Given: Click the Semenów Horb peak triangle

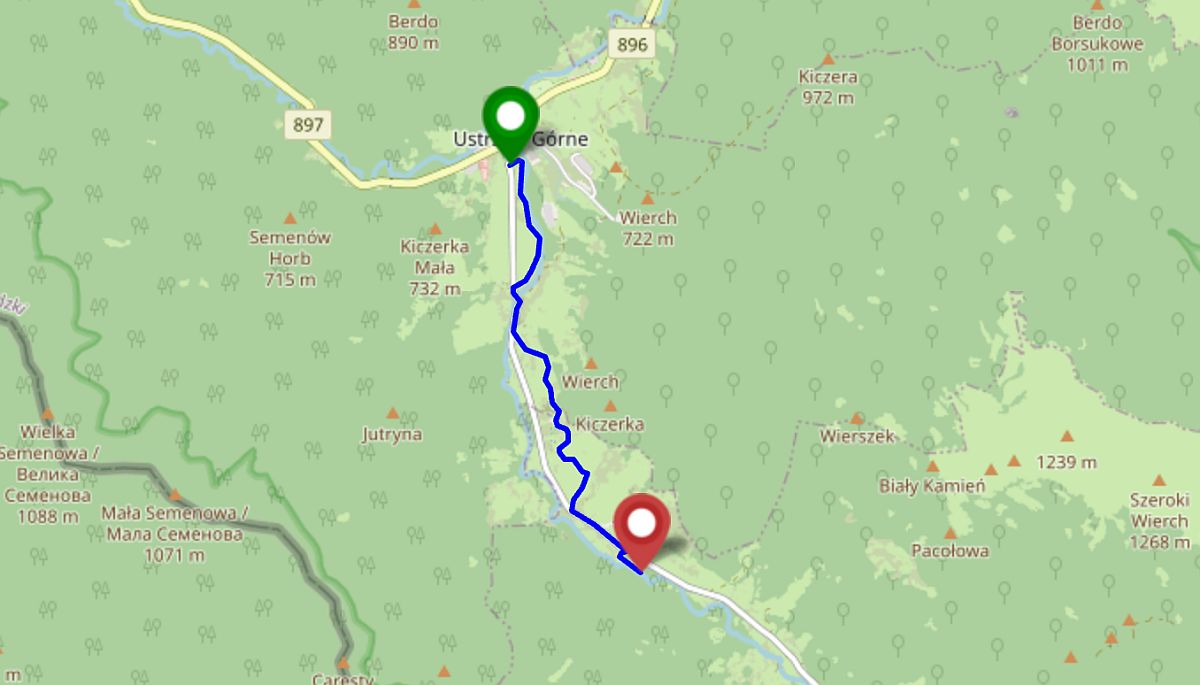Looking at the screenshot, I should point(291,218).
